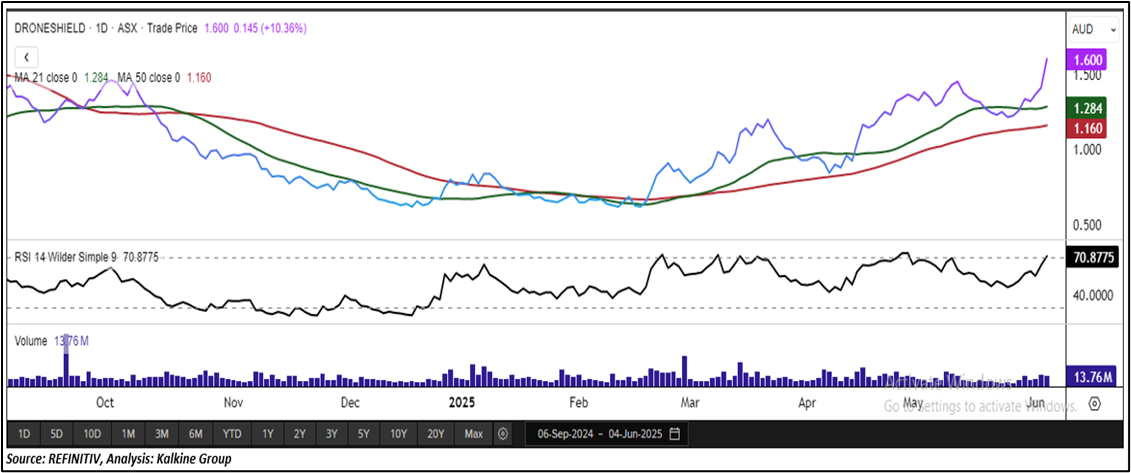This screenshot has height=473, width=1131.
Task: Click the Feb label on time axis
Action: point(579,402)
